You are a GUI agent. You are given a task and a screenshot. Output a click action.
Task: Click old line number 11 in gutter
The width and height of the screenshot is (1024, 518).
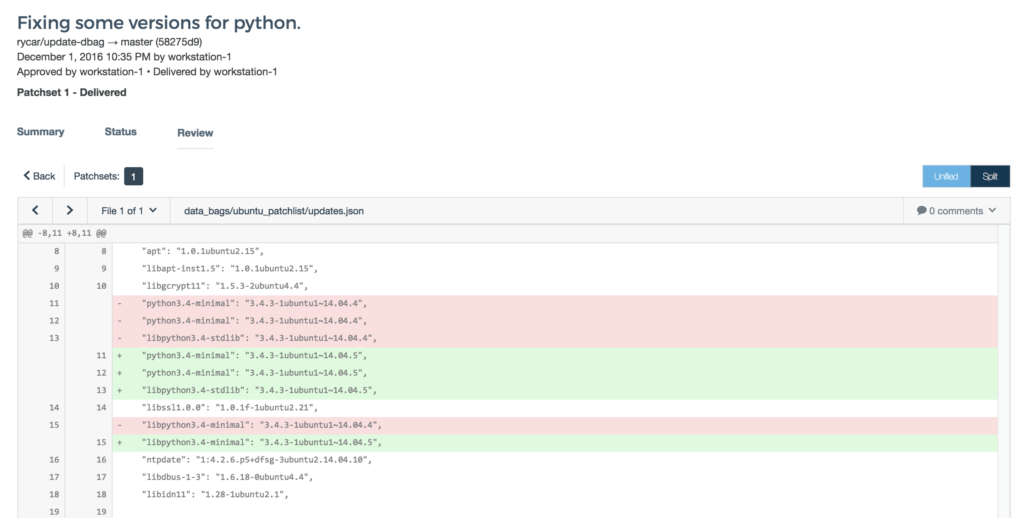tap(54, 302)
